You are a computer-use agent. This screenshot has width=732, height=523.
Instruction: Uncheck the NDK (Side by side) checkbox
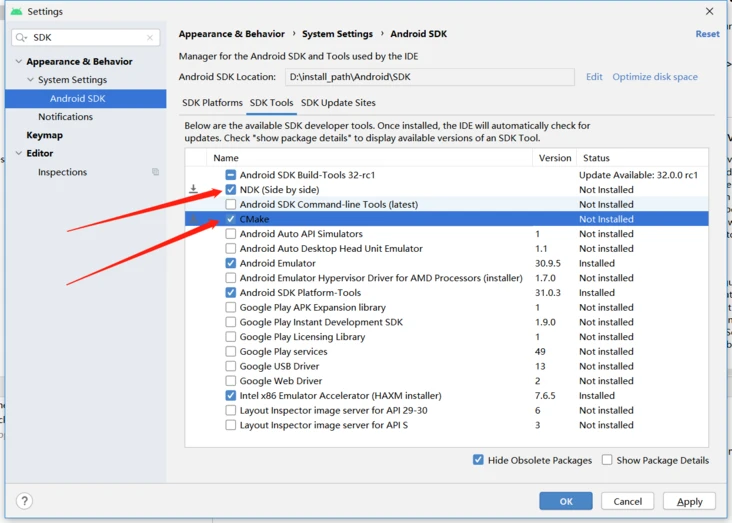click(231, 190)
